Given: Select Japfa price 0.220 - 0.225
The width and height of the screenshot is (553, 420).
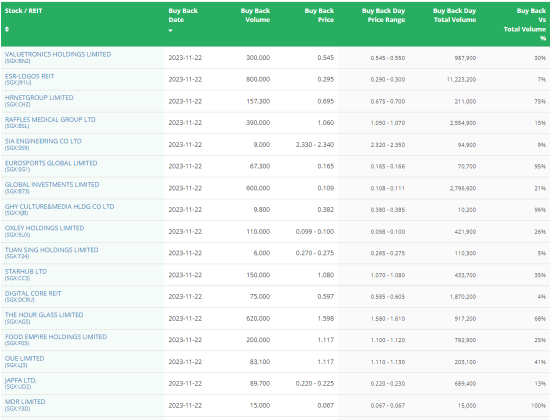Looking at the screenshot, I should 315,383.
